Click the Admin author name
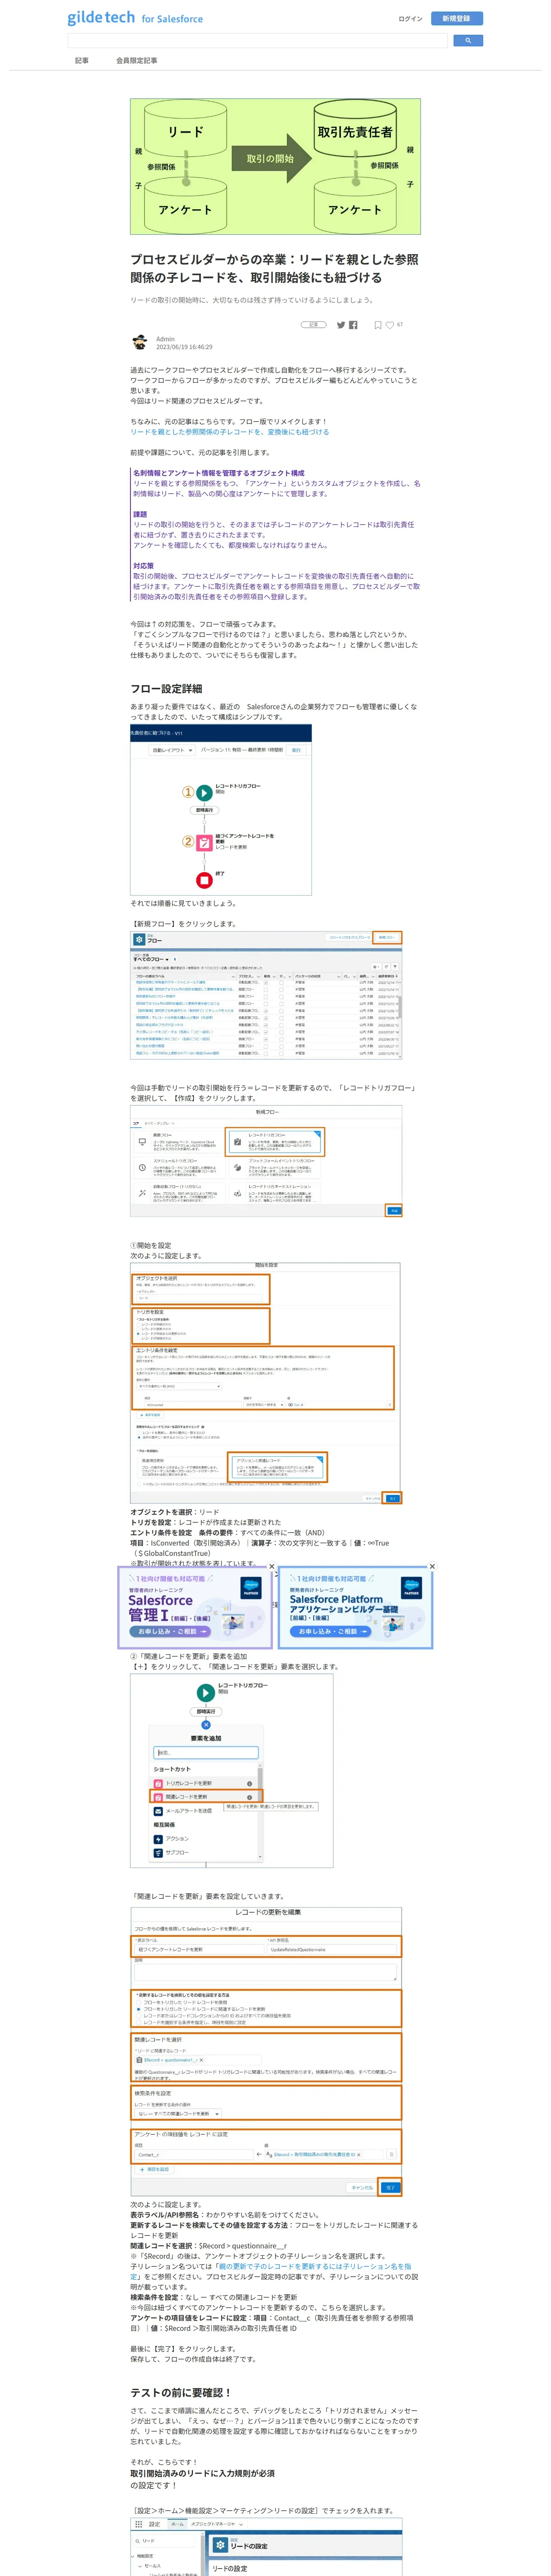Screen dimensions: 551x2576 [165, 339]
